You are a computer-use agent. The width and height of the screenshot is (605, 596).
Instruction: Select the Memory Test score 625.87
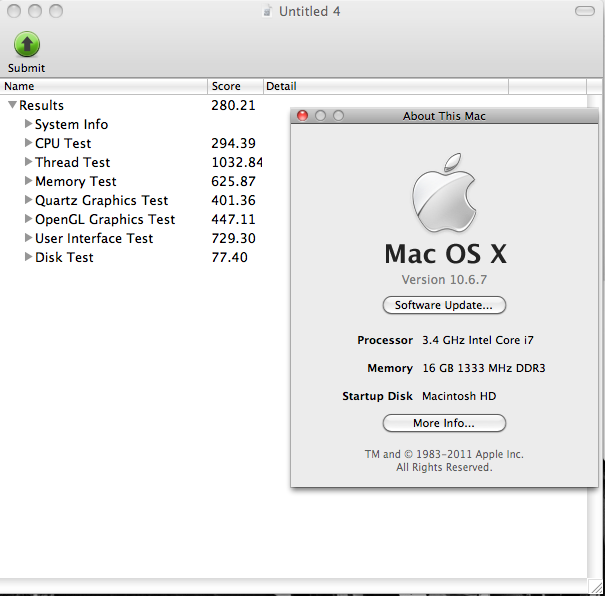click(x=233, y=181)
